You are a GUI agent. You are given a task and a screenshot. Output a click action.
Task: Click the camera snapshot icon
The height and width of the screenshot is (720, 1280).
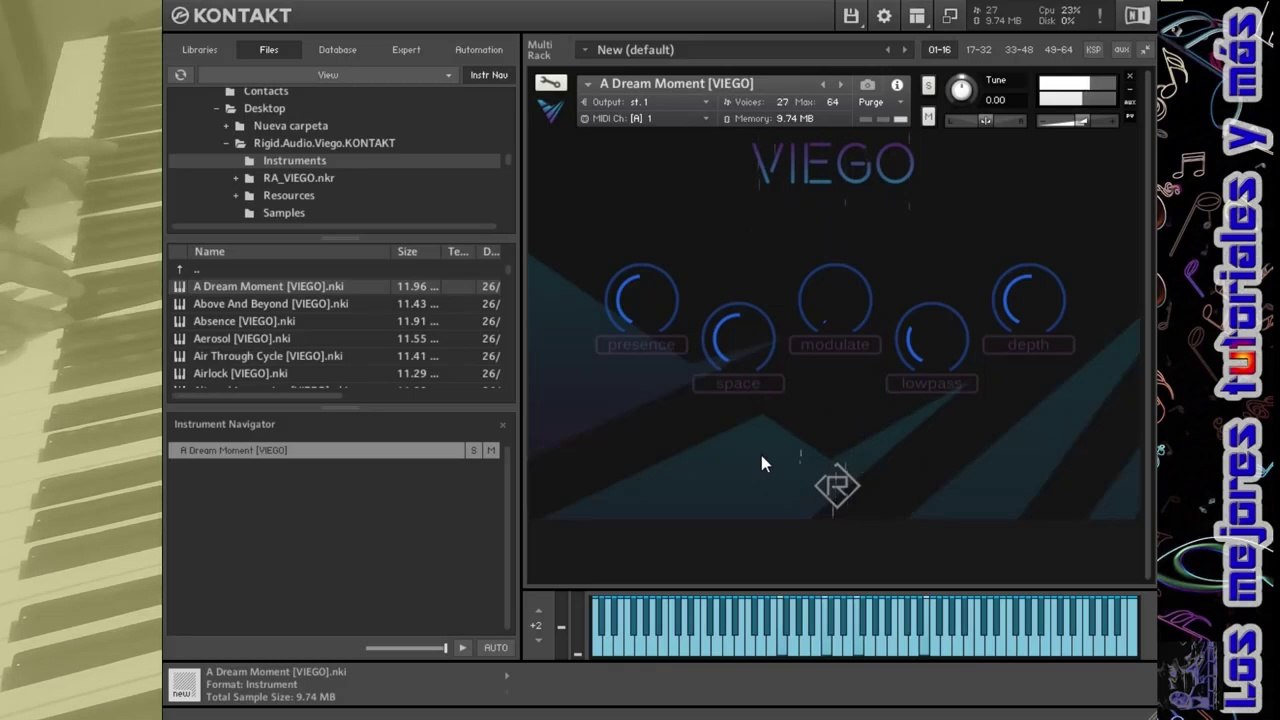(x=867, y=85)
